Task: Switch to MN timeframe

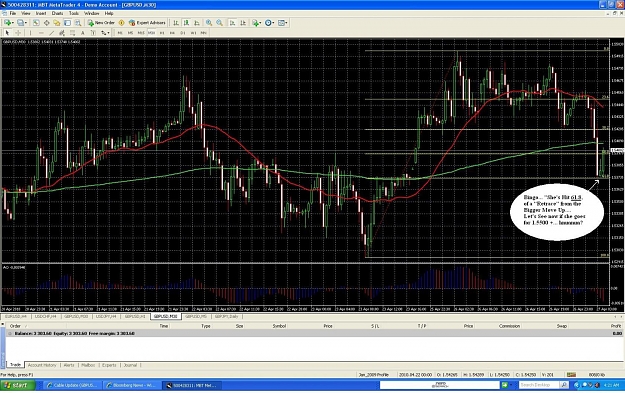Action: [x=203, y=33]
